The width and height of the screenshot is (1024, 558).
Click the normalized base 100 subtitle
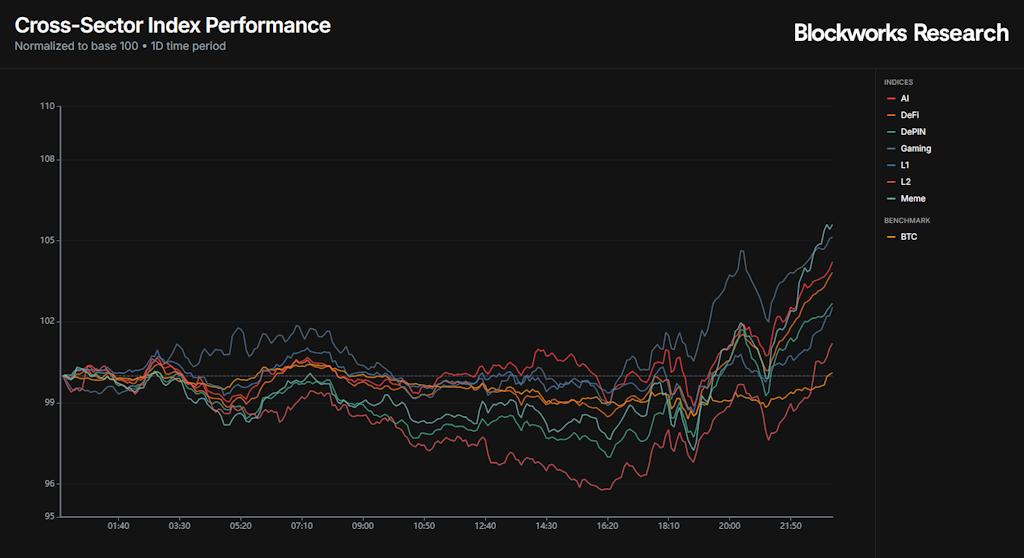(120, 46)
